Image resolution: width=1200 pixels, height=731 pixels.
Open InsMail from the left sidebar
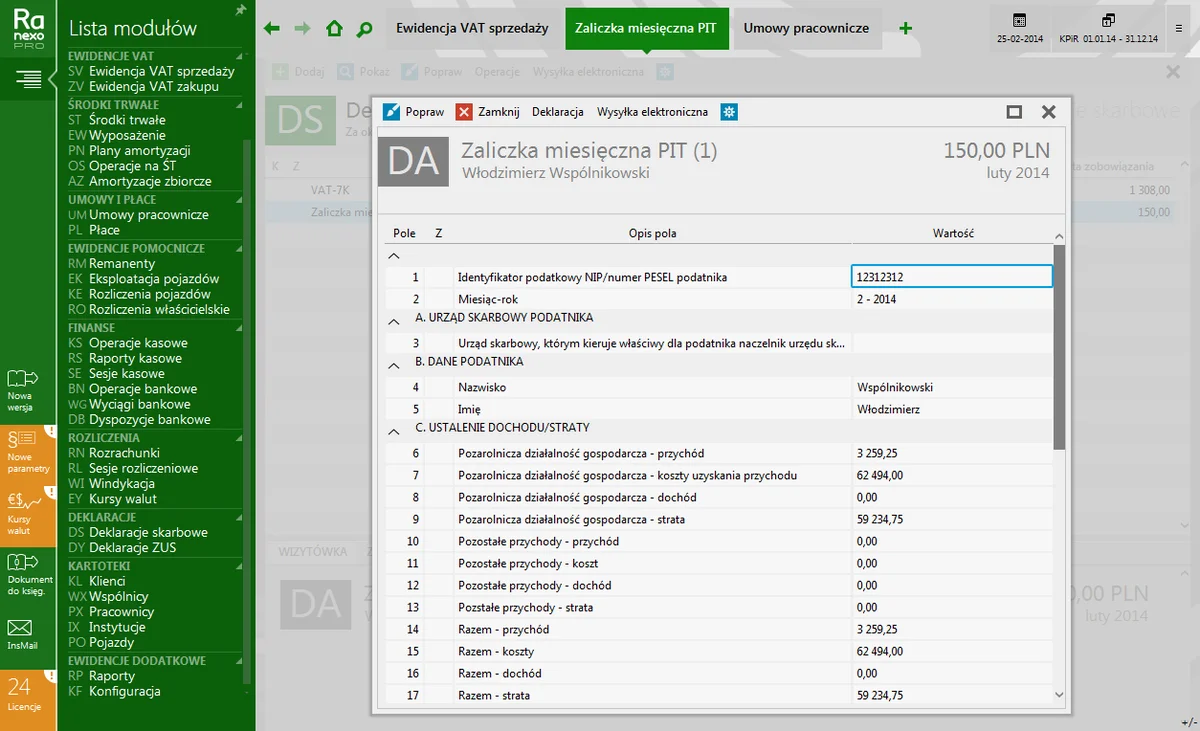click(x=22, y=634)
